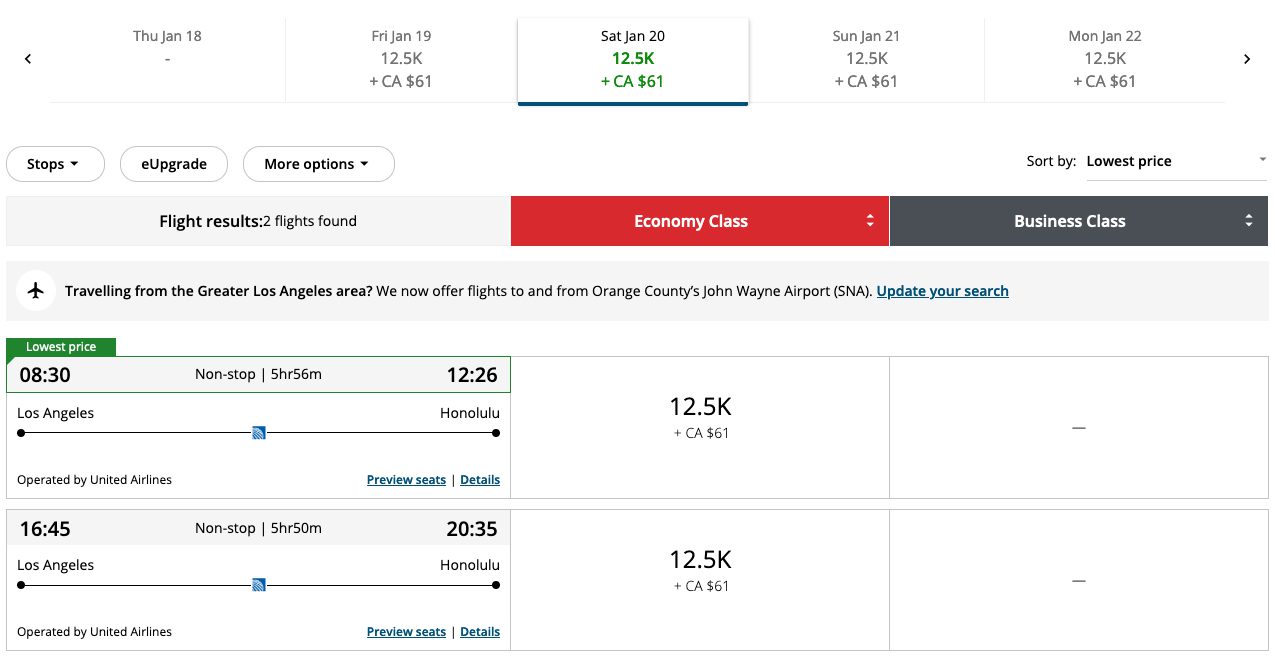Screen dimensions: 1275x658
Task: Click the sort arrows on the Business Class header
Action: tap(1247, 220)
